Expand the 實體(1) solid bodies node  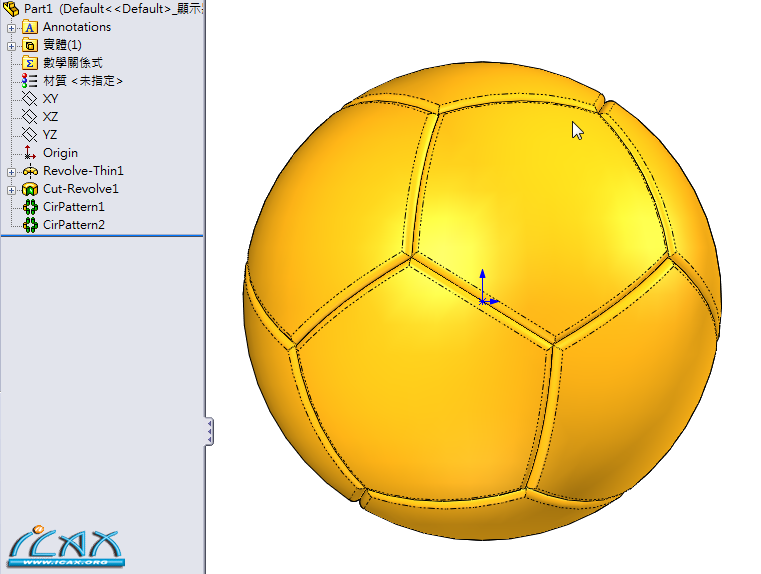[11, 46]
